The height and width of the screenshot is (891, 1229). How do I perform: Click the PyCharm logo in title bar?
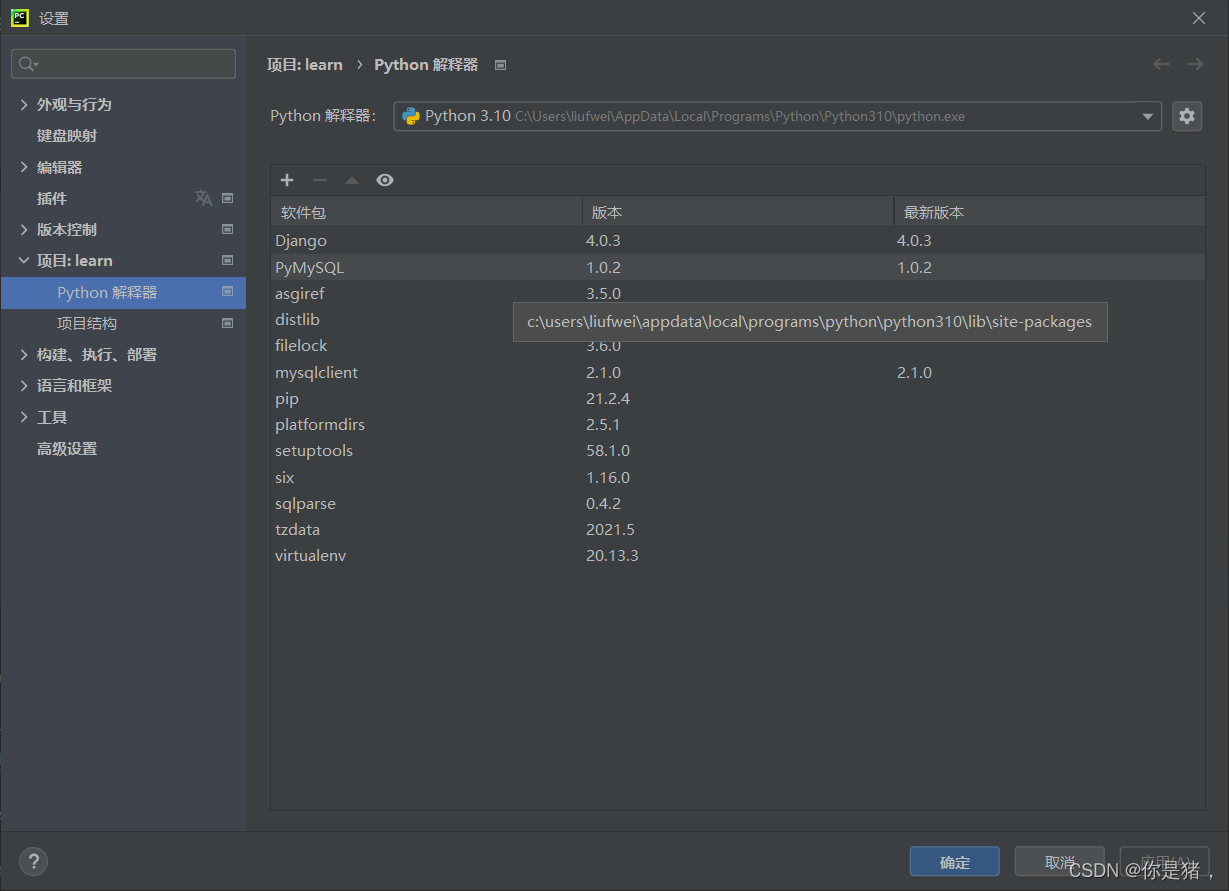[x=20, y=18]
